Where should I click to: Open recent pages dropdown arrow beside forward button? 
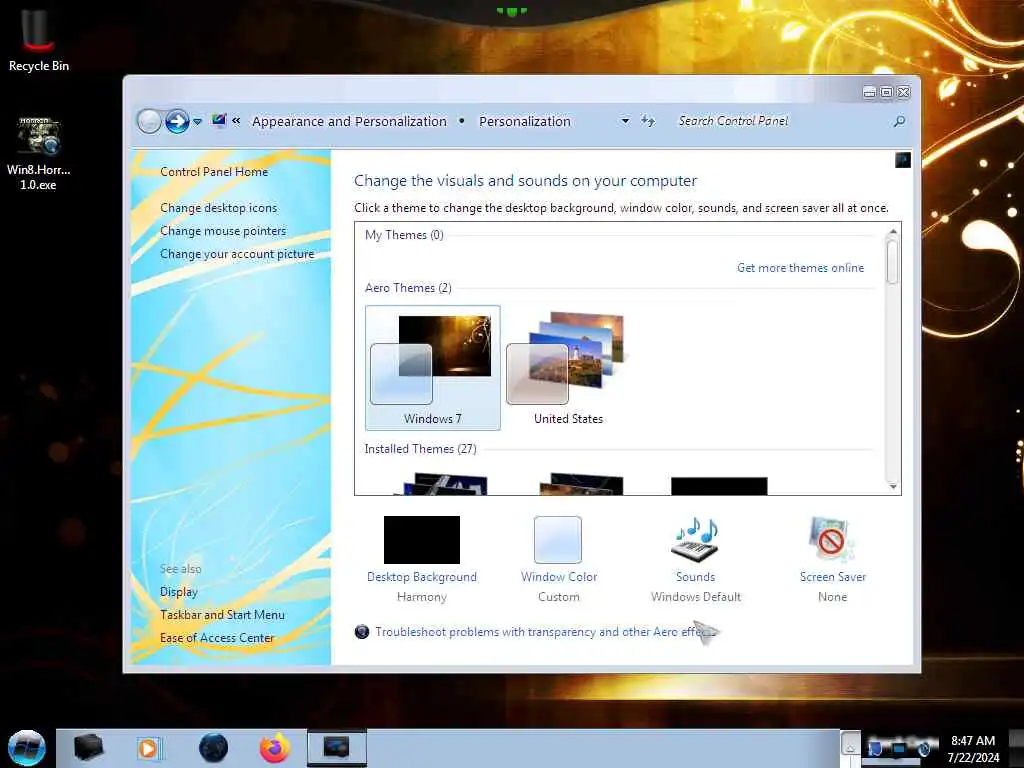[197, 121]
